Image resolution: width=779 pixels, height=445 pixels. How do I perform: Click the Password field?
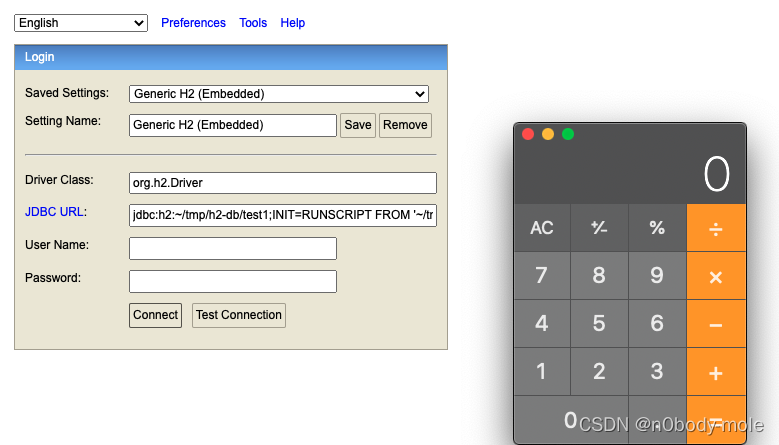tap(233, 282)
